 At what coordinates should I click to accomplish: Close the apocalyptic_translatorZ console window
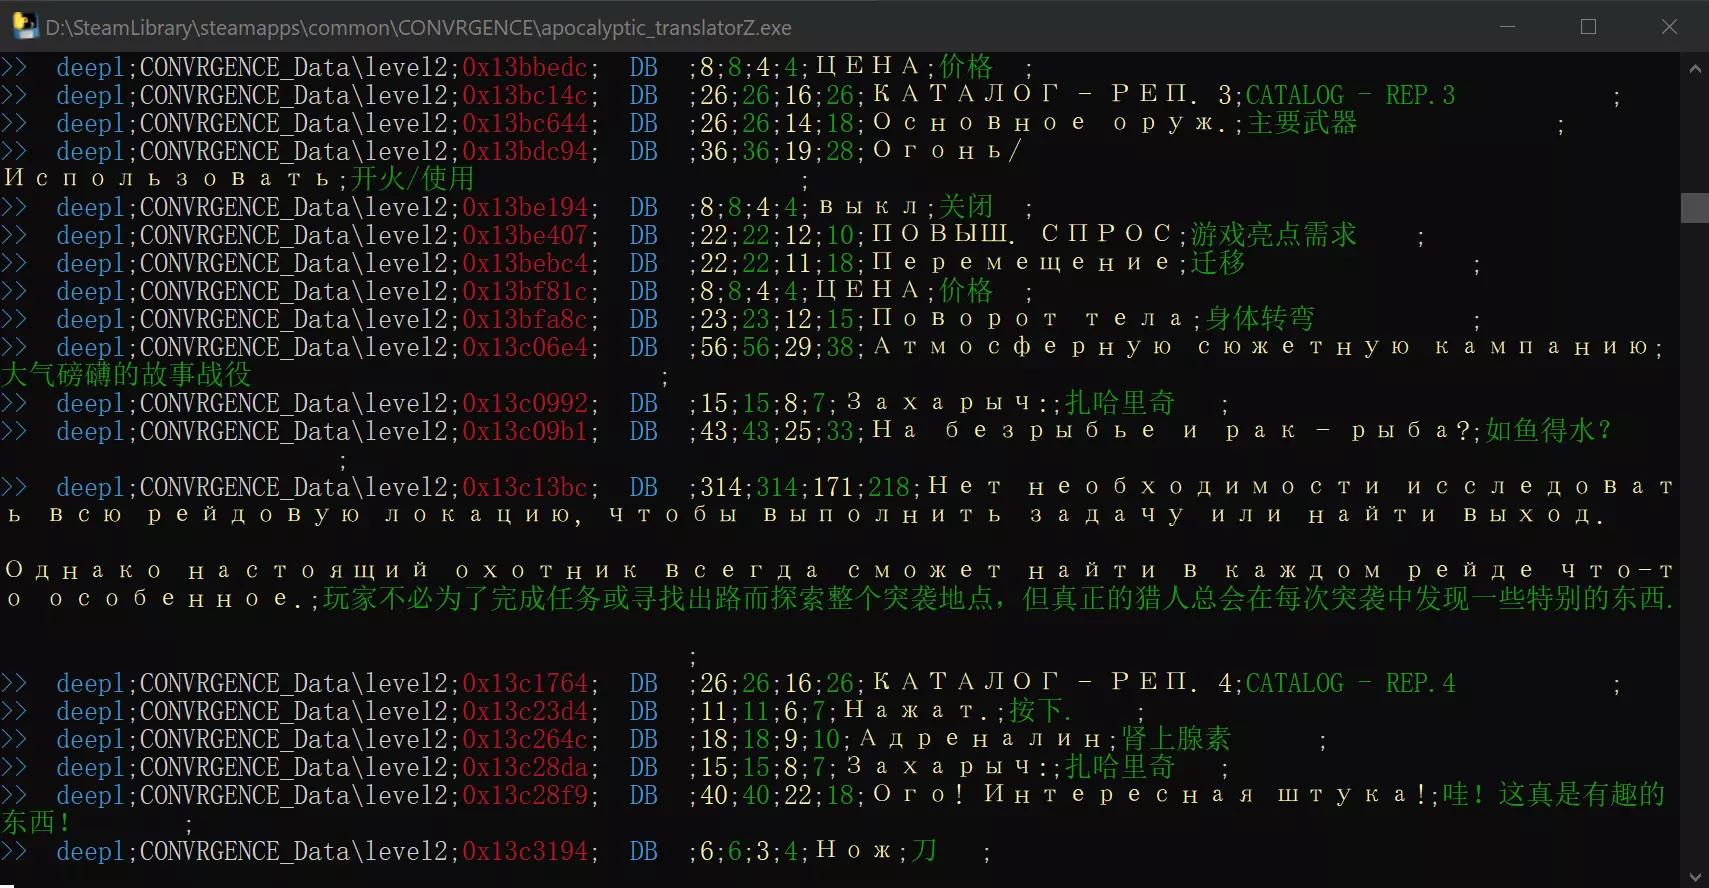pyautogui.click(x=1669, y=27)
